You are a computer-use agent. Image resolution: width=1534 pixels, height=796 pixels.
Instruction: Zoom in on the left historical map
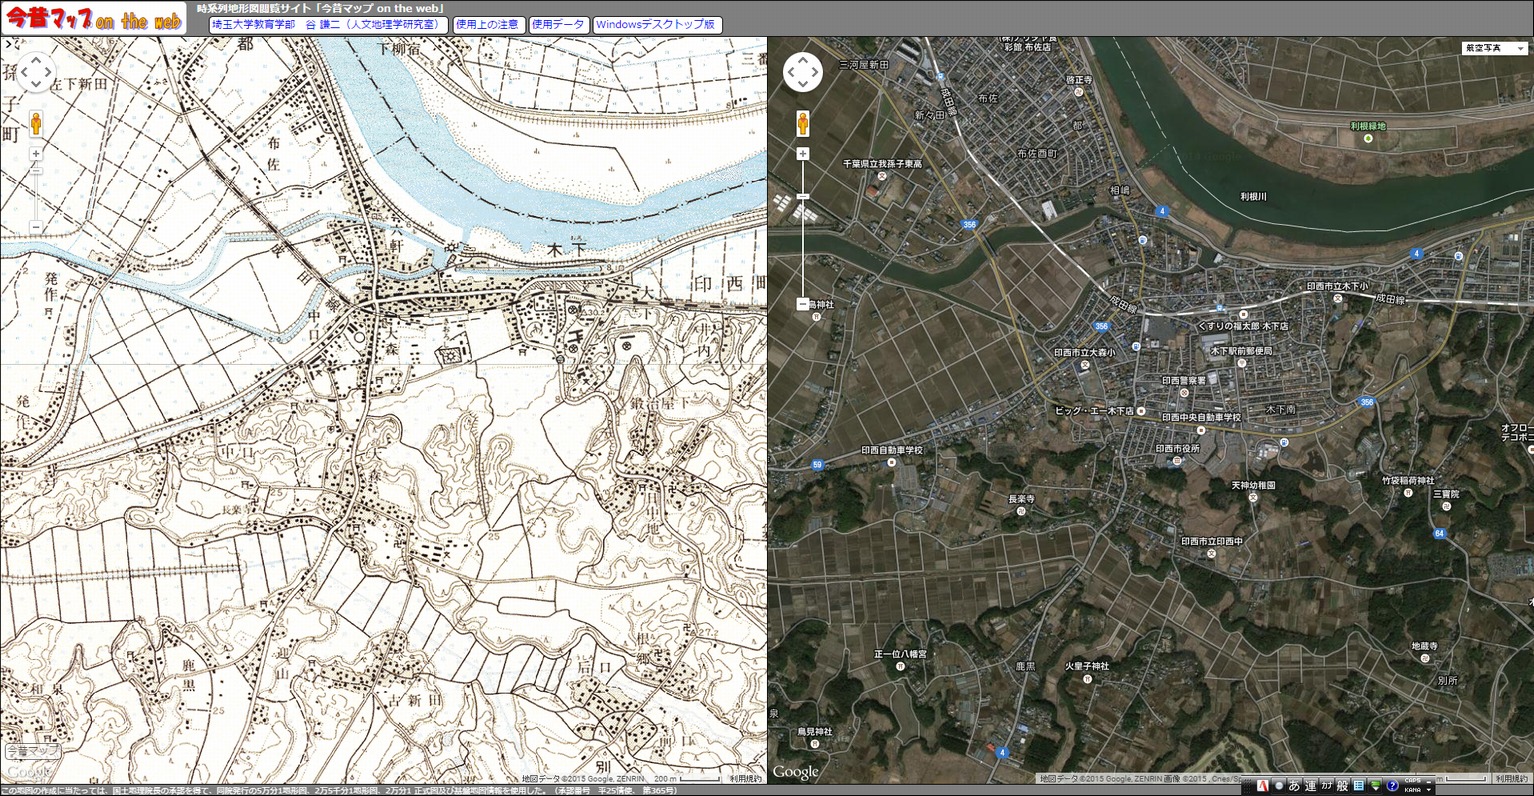point(36,154)
